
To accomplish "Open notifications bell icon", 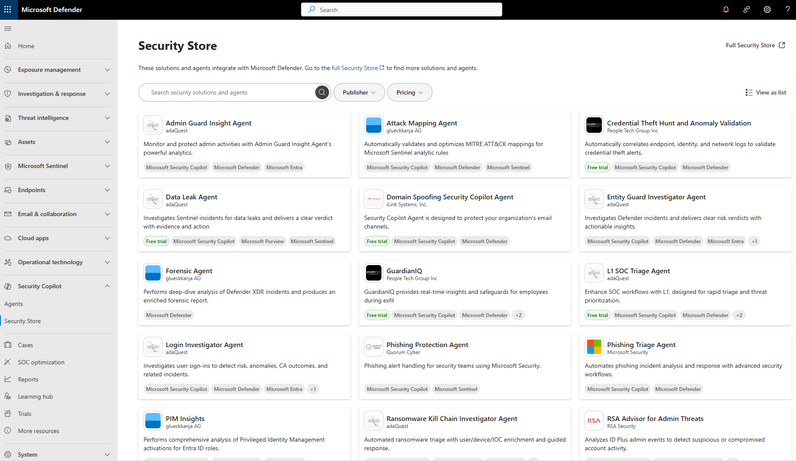I will tap(726, 9).
